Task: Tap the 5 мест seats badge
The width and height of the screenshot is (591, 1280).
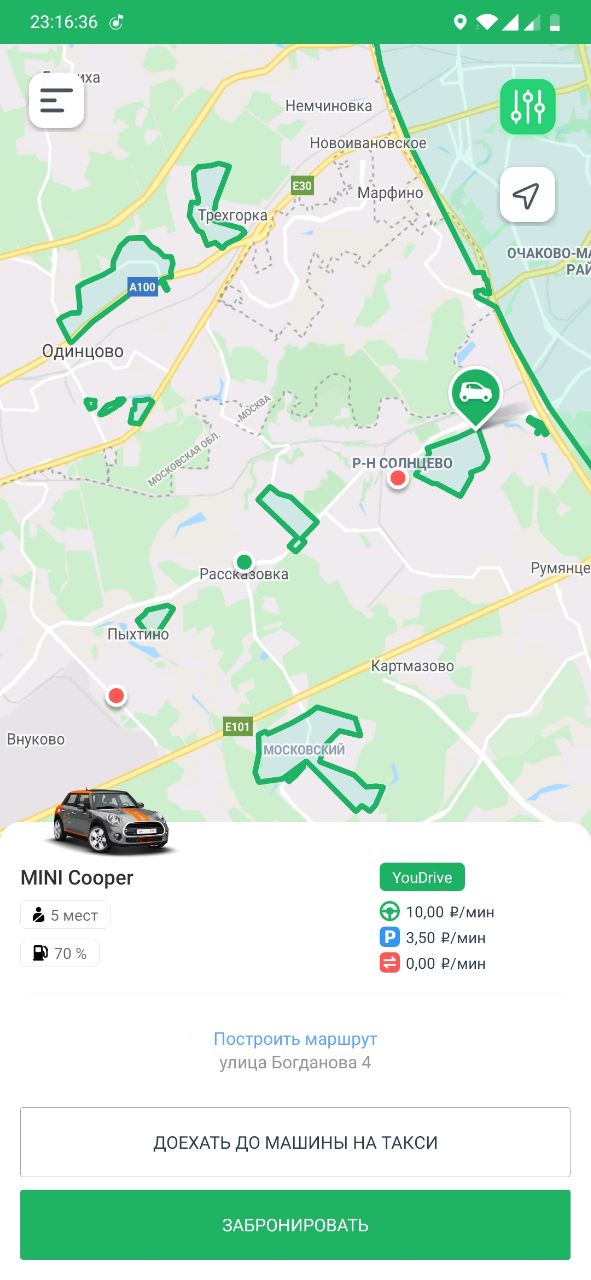Action: click(65, 915)
